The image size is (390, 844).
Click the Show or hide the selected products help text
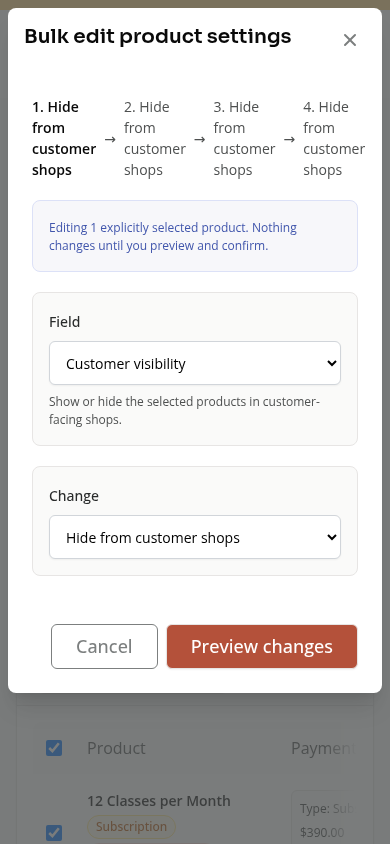[185, 411]
